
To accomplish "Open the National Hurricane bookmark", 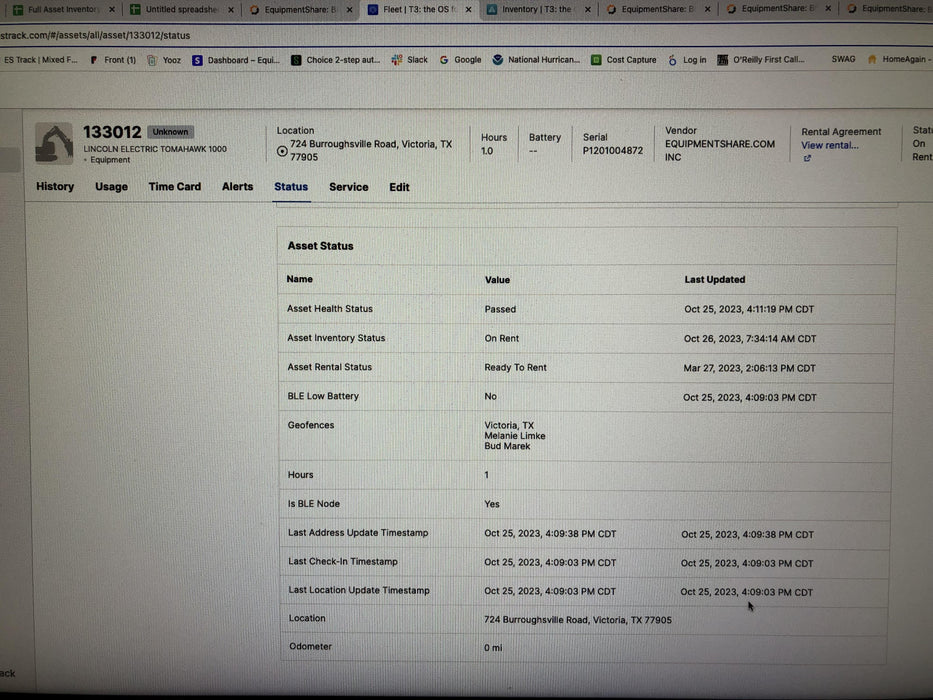I will (536, 60).
